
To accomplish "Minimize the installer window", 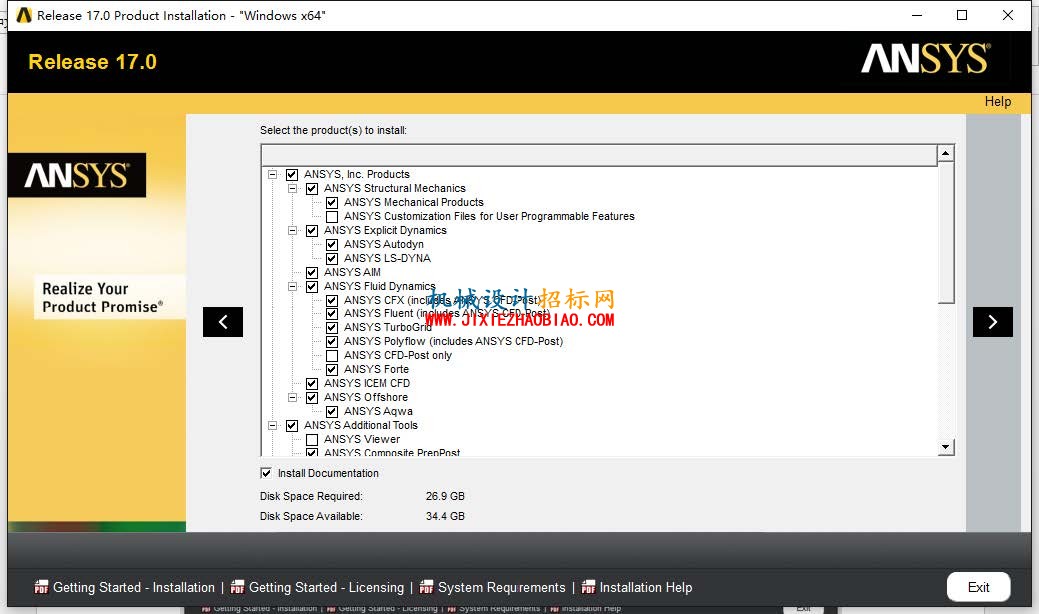I will pos(917,15).
